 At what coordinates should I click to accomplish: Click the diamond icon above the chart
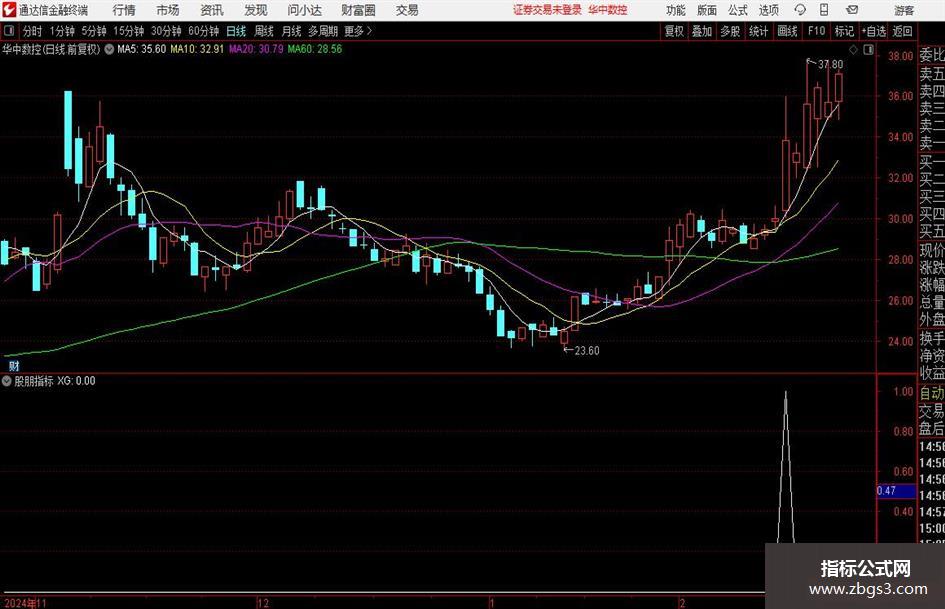coord(853,49)
